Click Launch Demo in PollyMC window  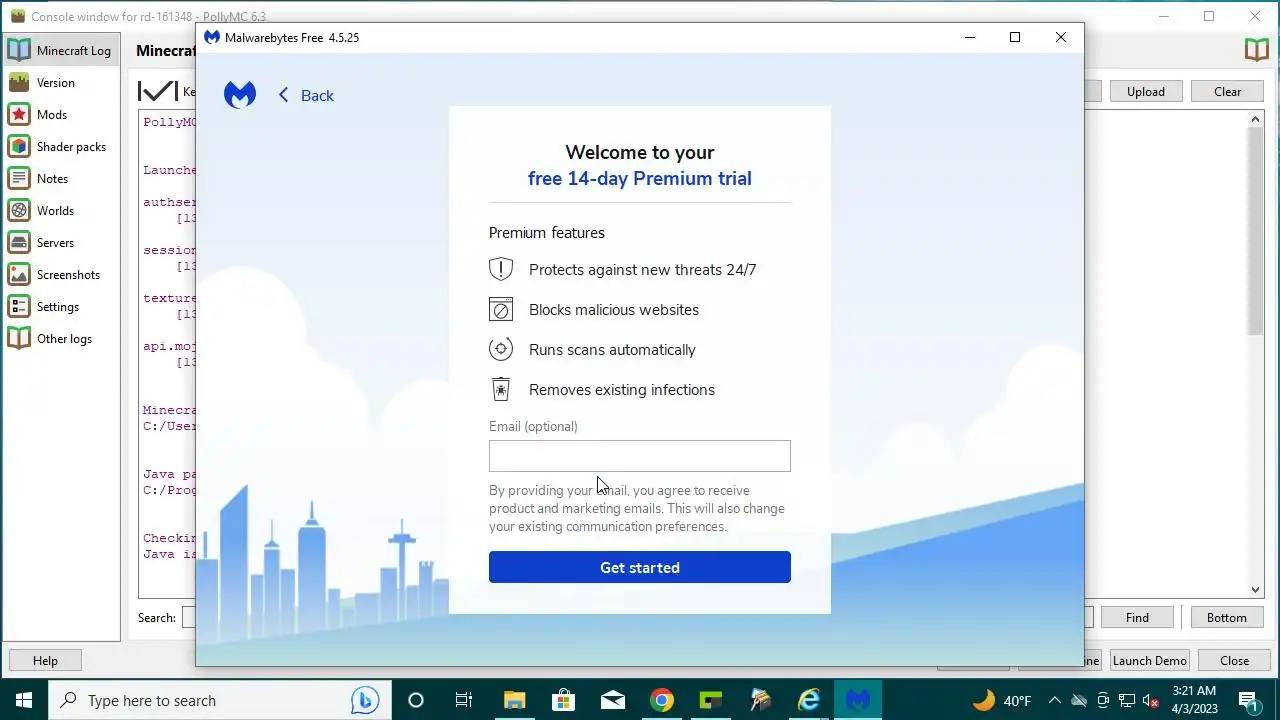(1149, 660)
